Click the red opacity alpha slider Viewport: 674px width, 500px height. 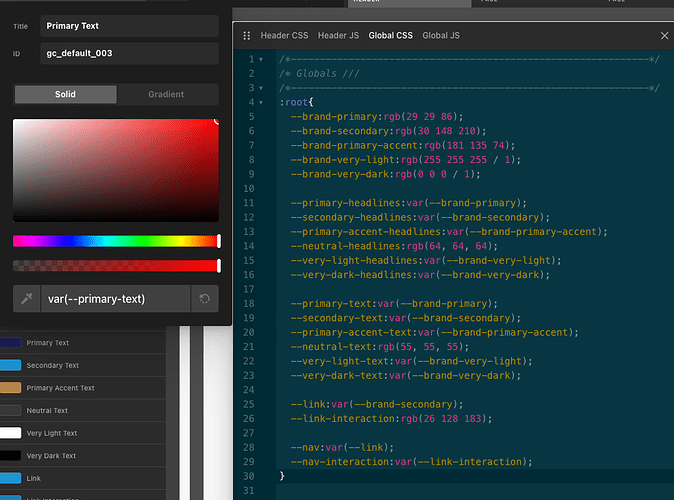[x=116, y=266]
